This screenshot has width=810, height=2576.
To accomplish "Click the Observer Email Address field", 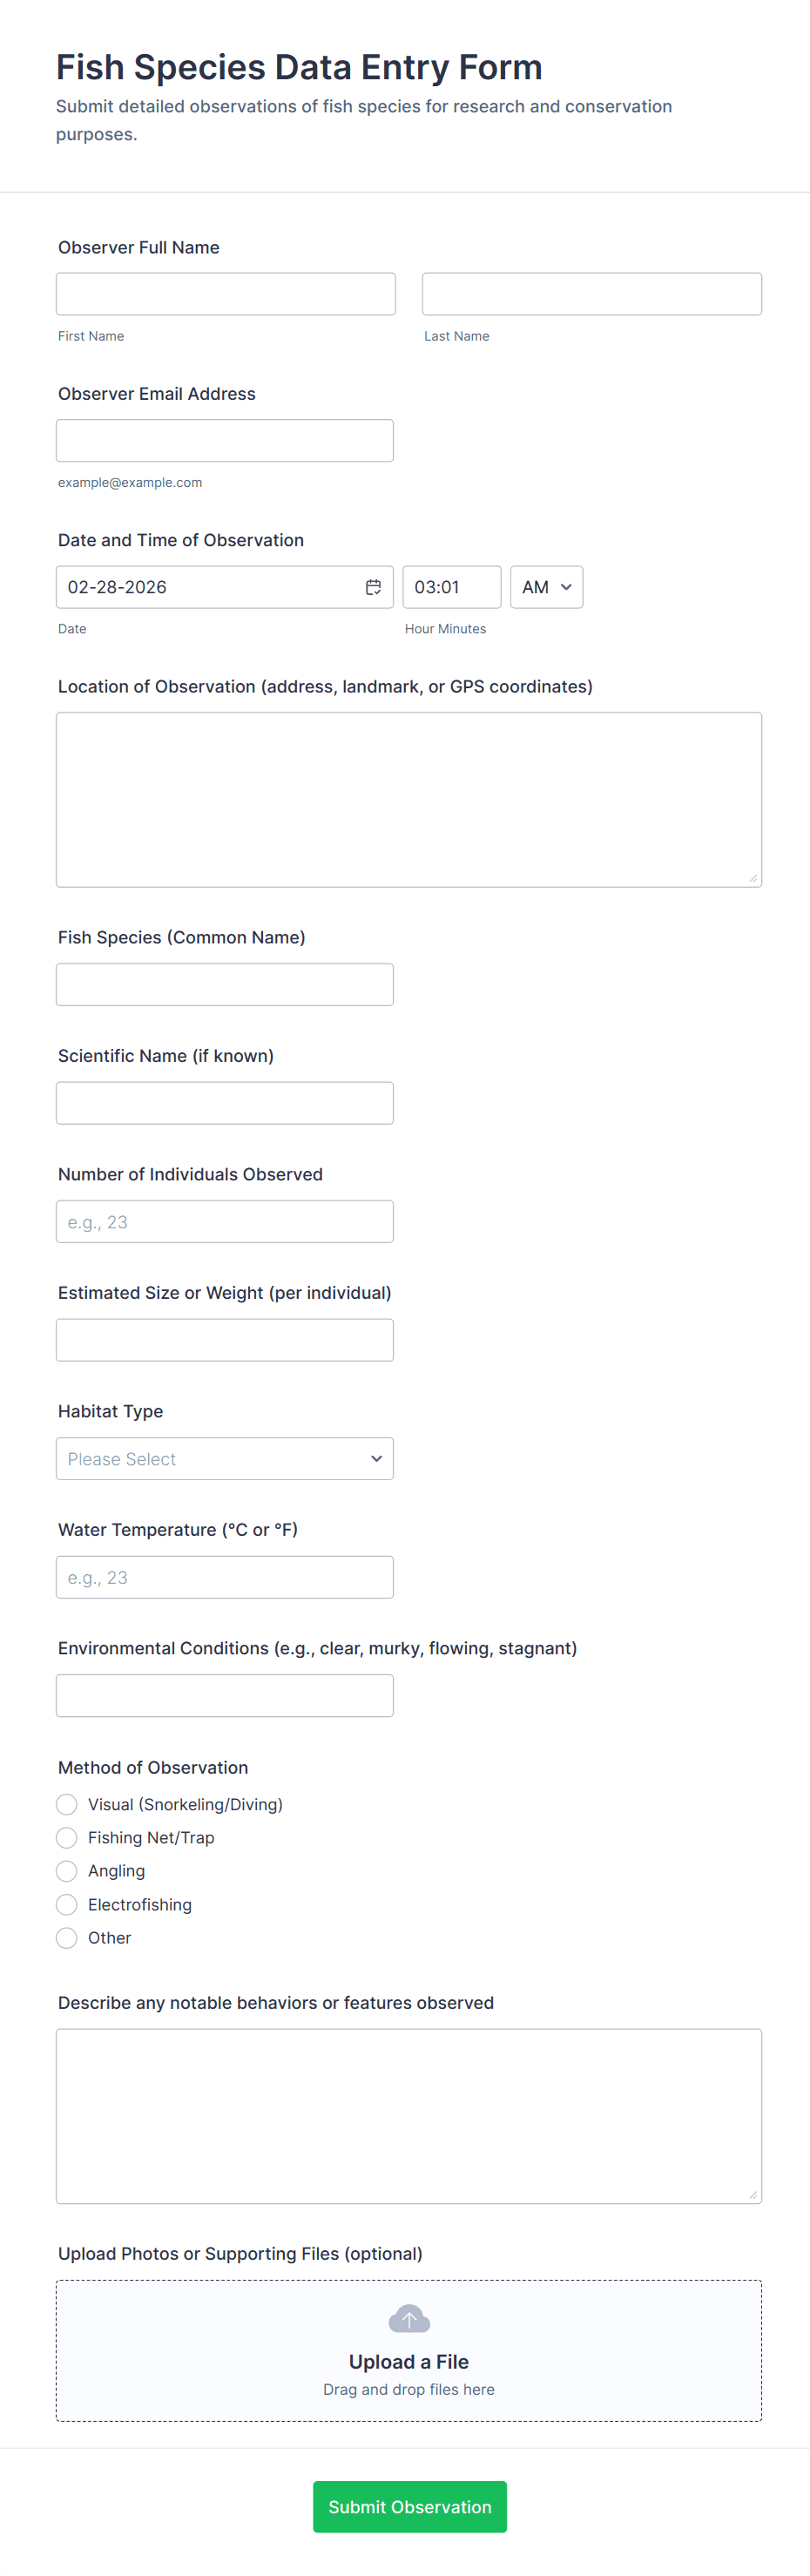I will click(x=225, y=441).
